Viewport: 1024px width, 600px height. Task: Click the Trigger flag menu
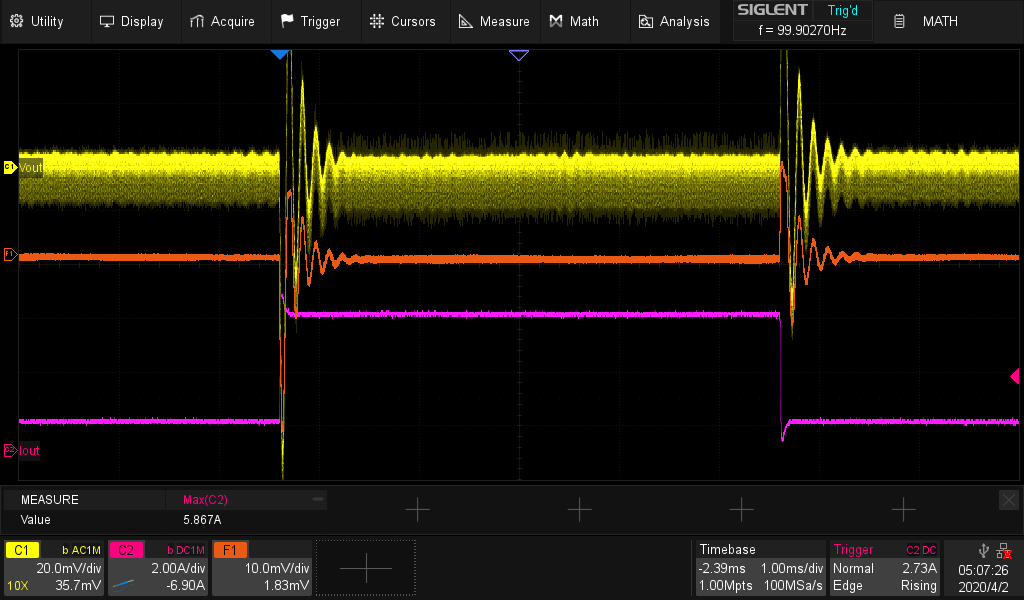(x=310, y=21)
